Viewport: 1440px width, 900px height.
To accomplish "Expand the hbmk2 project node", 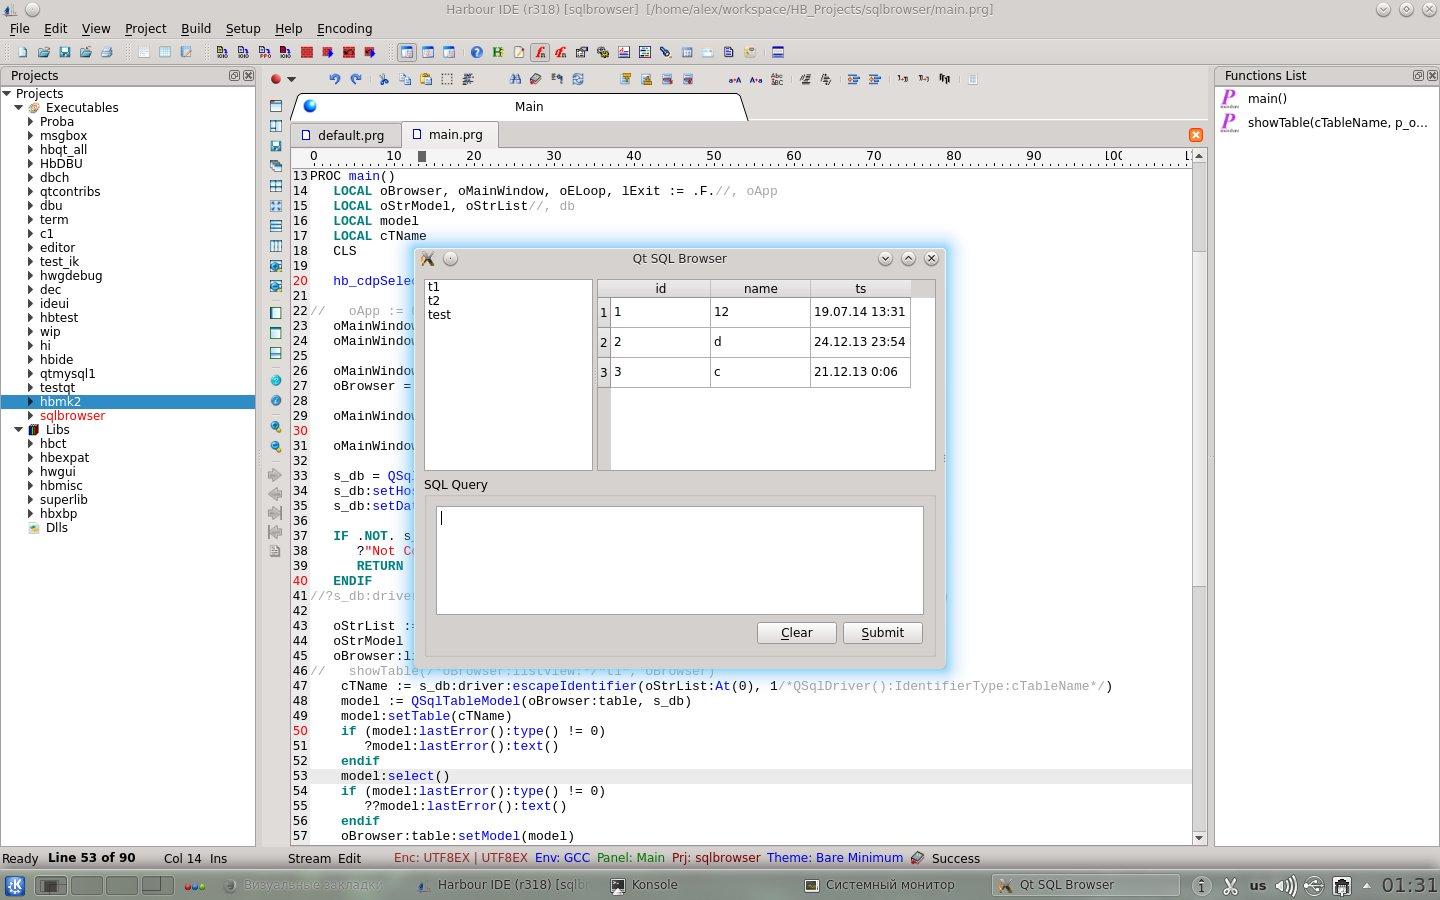I will pos(31,401).
